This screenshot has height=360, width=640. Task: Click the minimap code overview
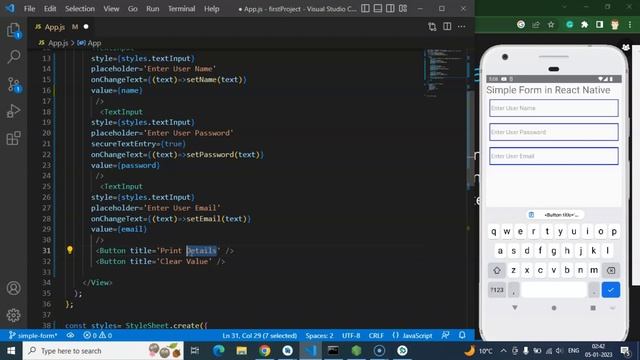click(444, 73)
